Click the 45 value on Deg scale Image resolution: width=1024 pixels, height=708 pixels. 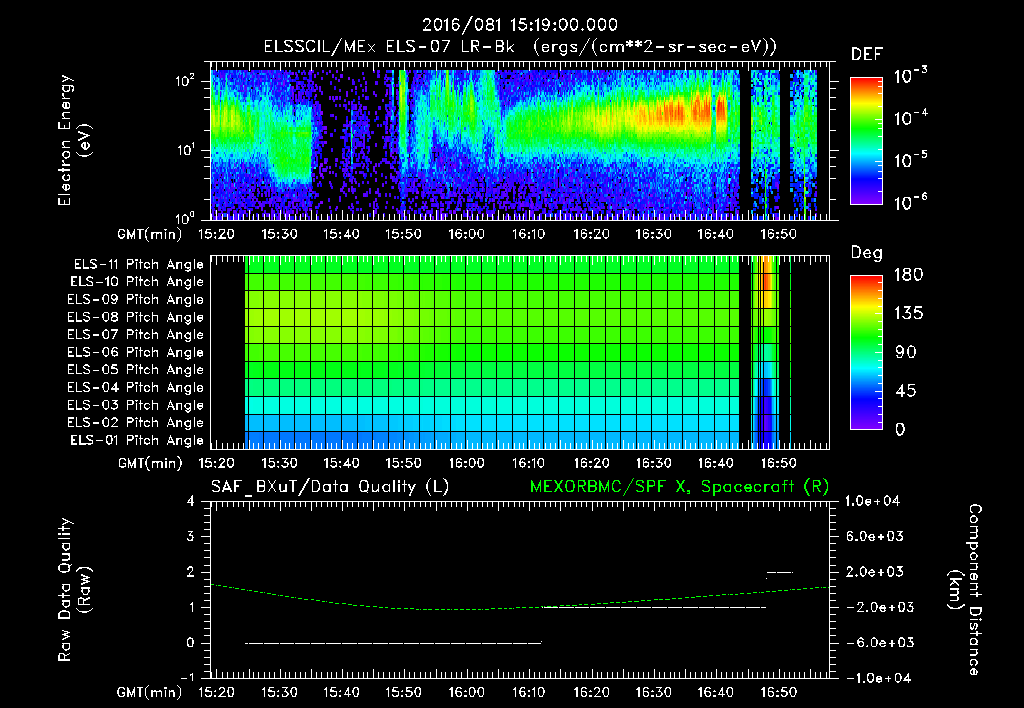tap(906, 391)
